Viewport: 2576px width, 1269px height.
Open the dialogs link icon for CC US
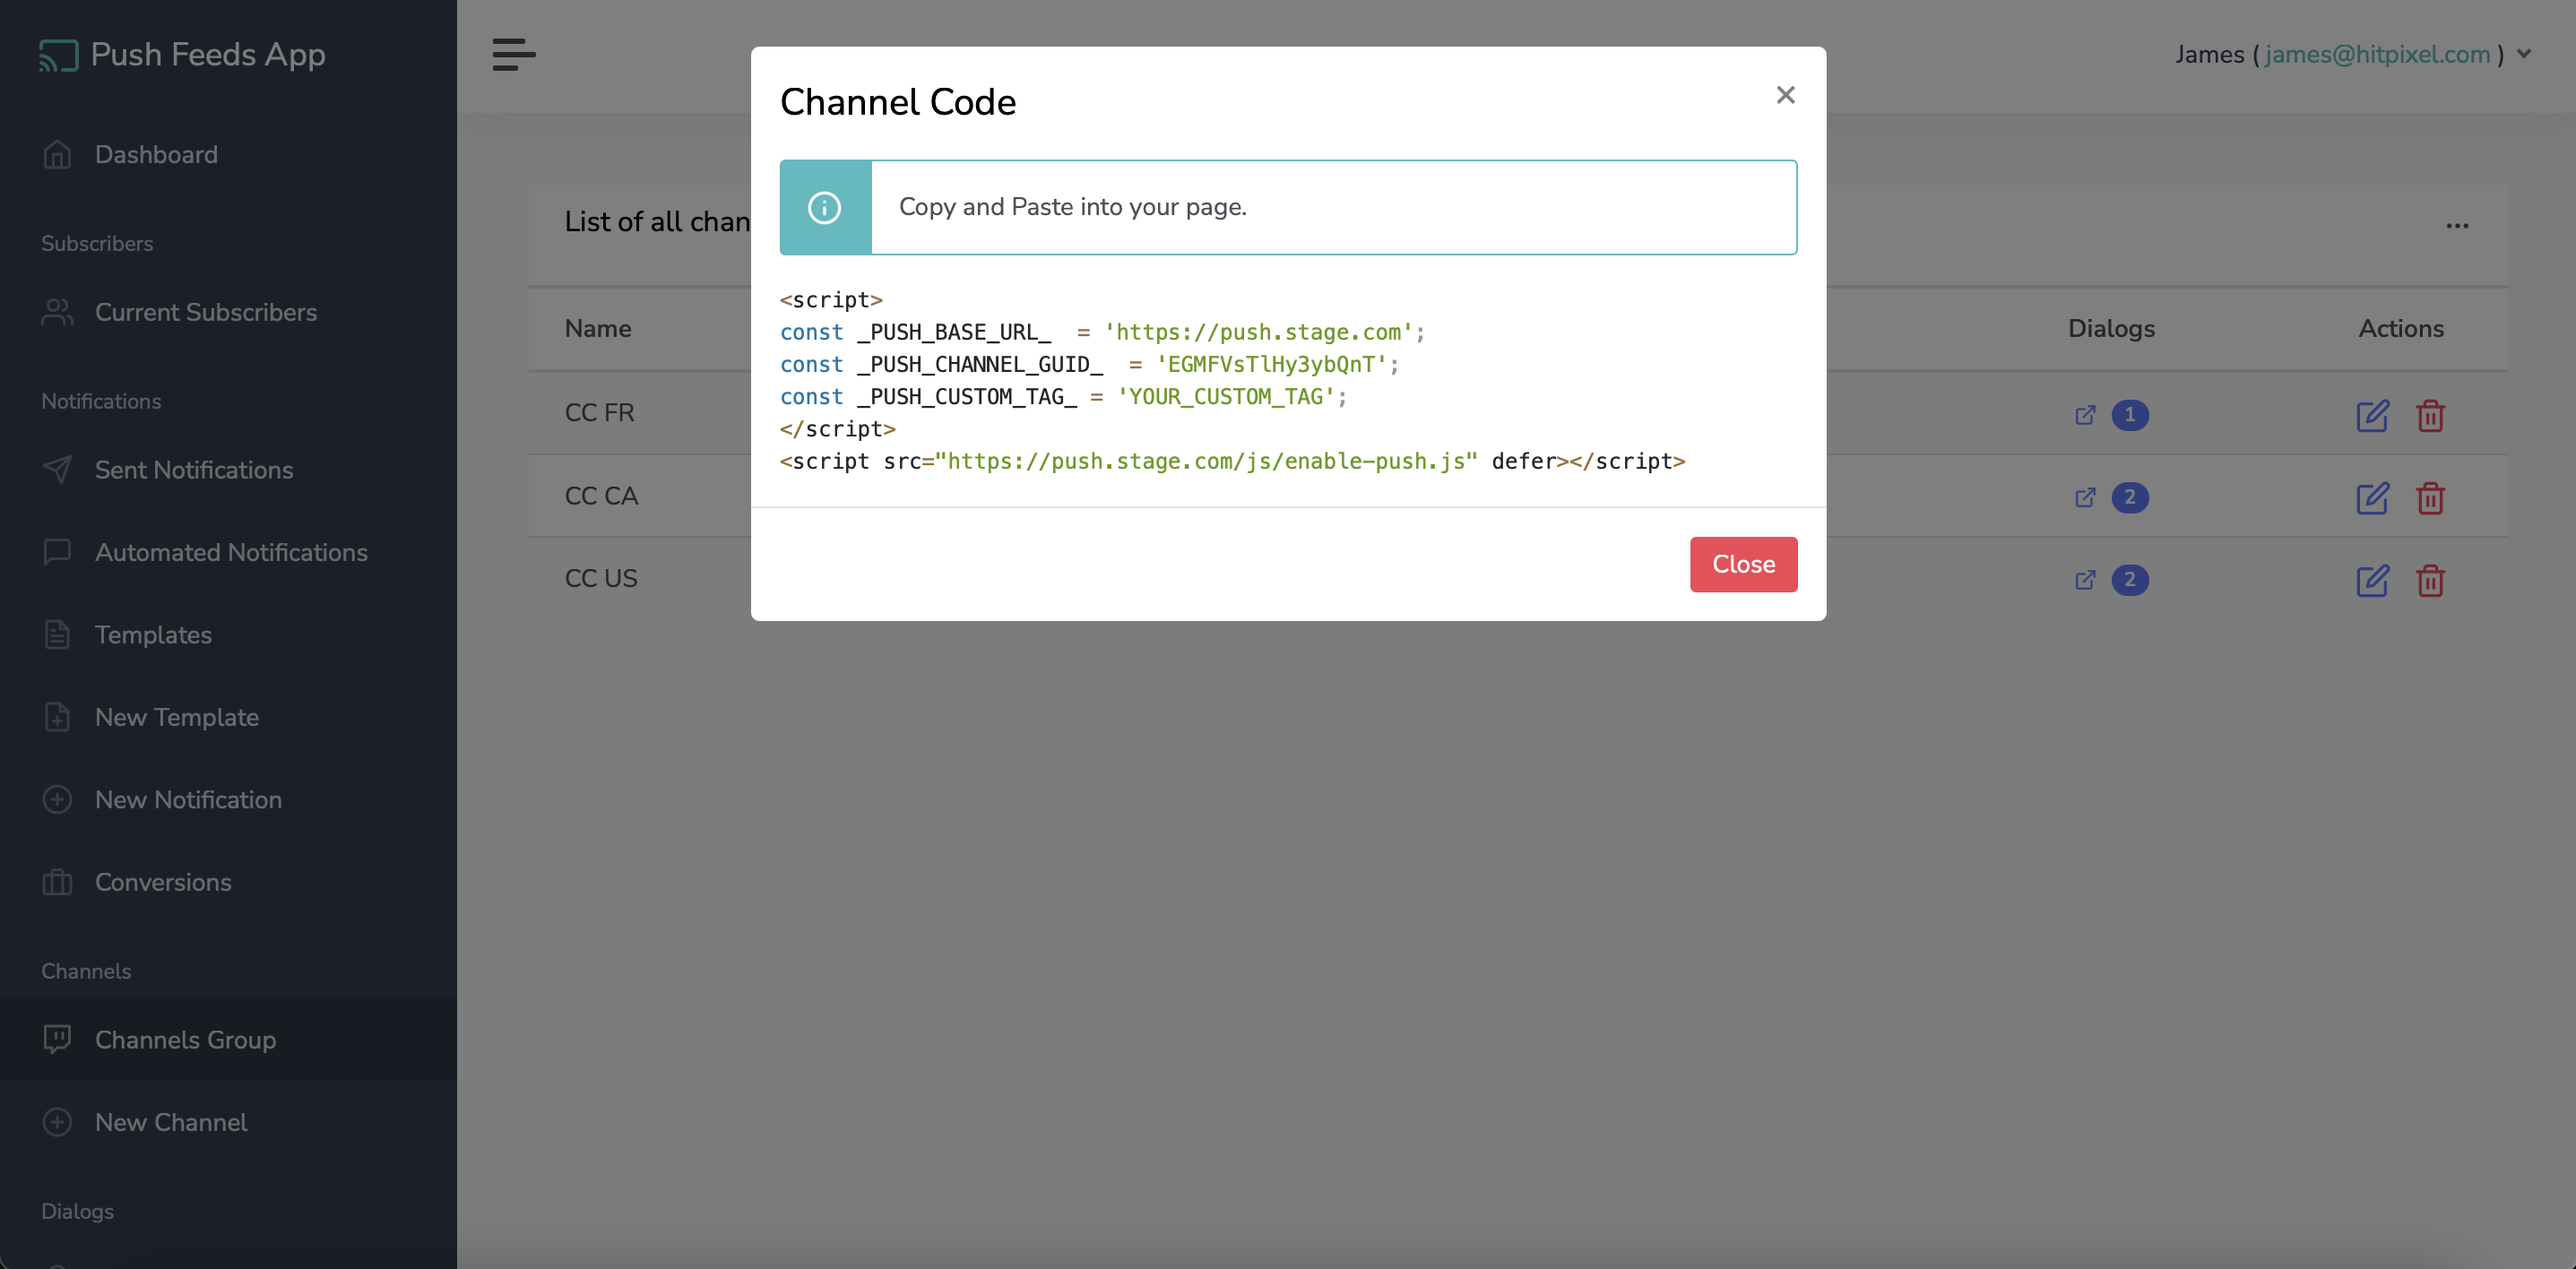[x=2085, y=580]
